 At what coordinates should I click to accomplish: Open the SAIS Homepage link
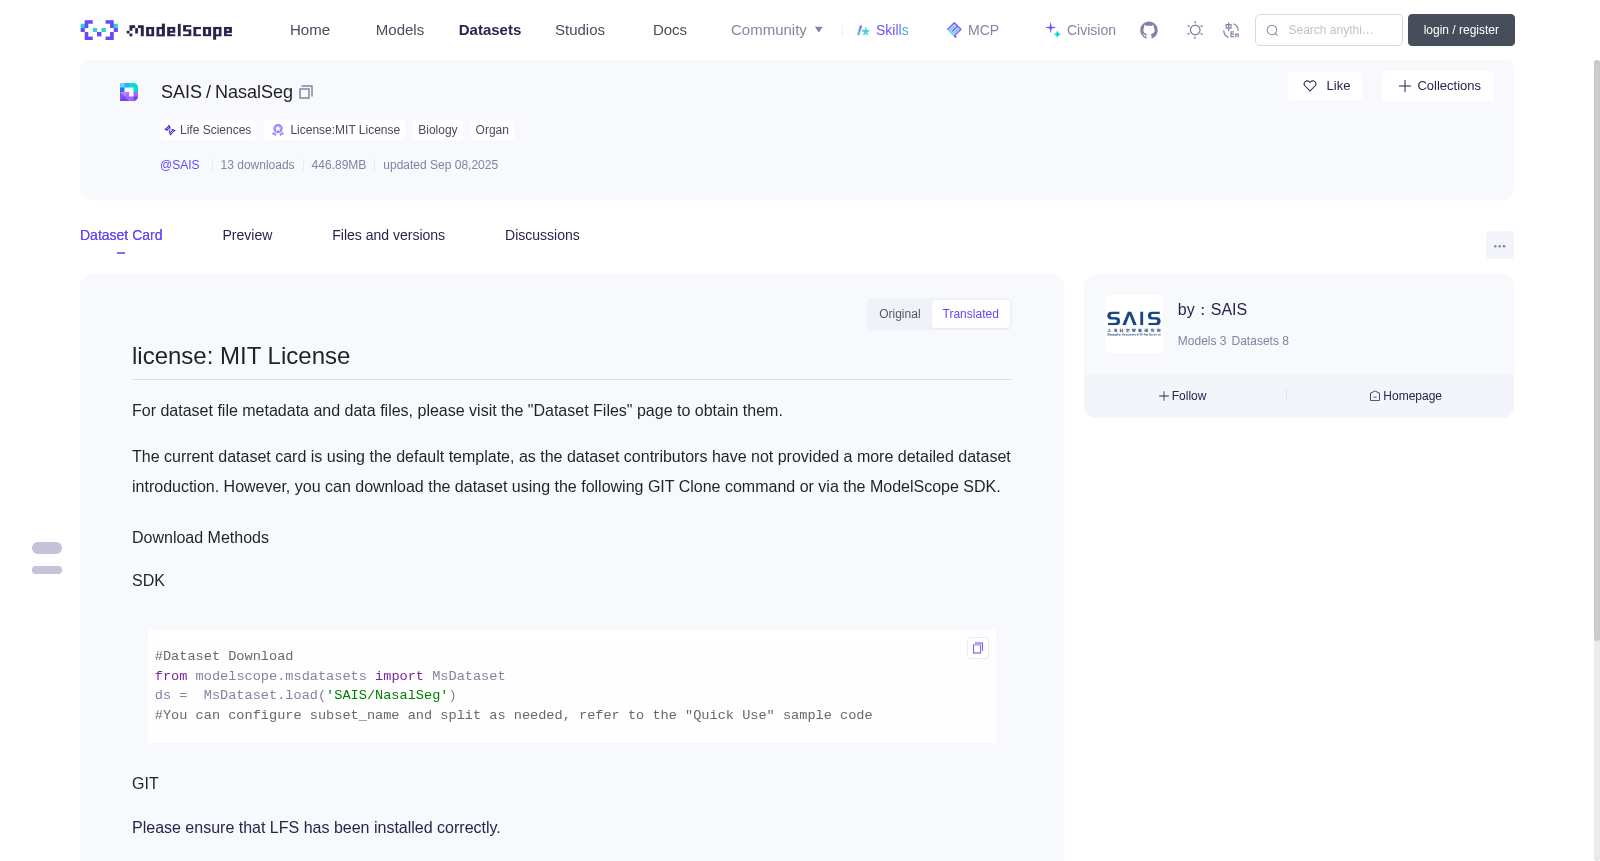[x=1405, y=396]
